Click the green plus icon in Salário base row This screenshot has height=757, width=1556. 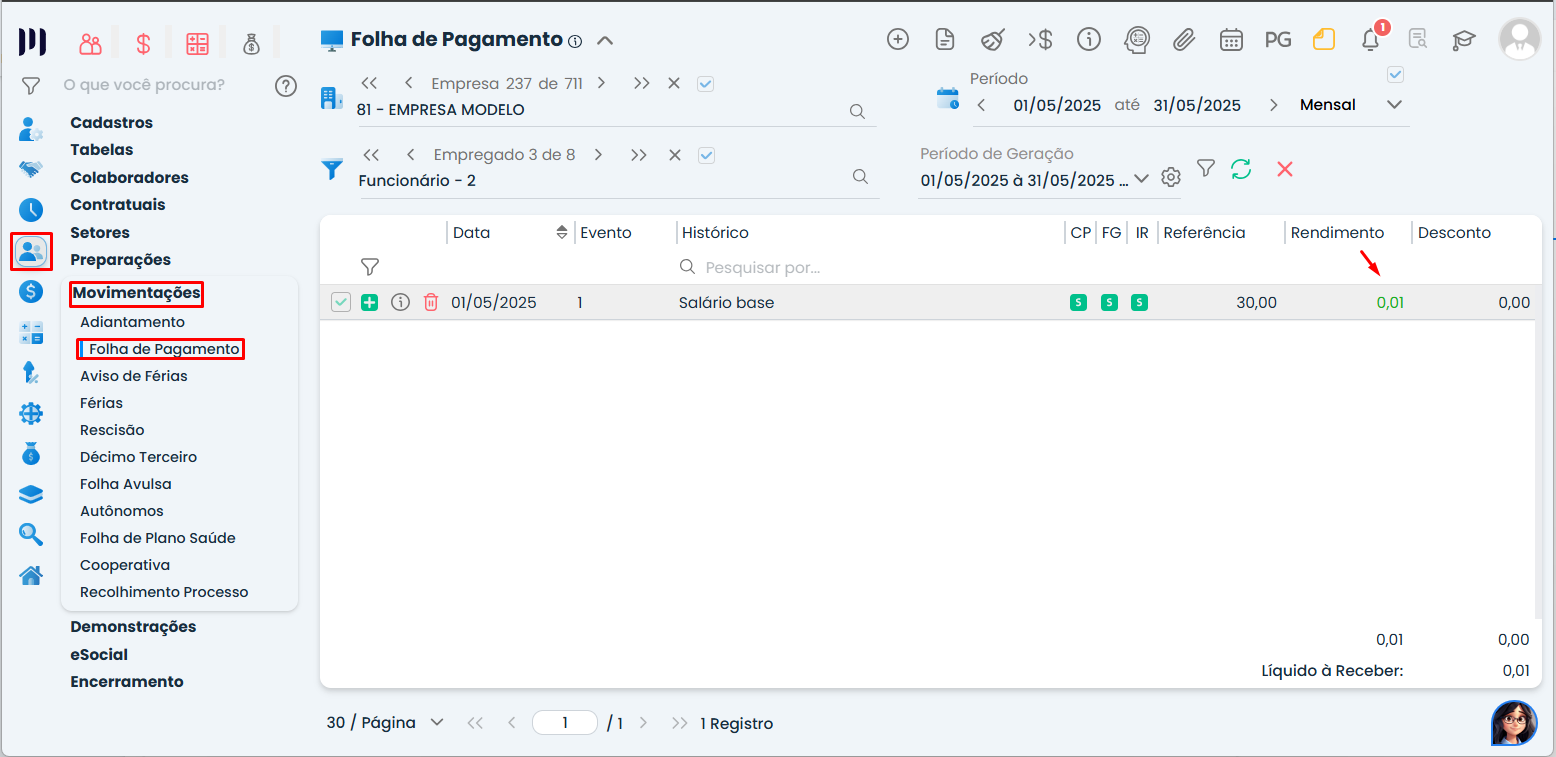pyautogui.click(x=369, y=302)
